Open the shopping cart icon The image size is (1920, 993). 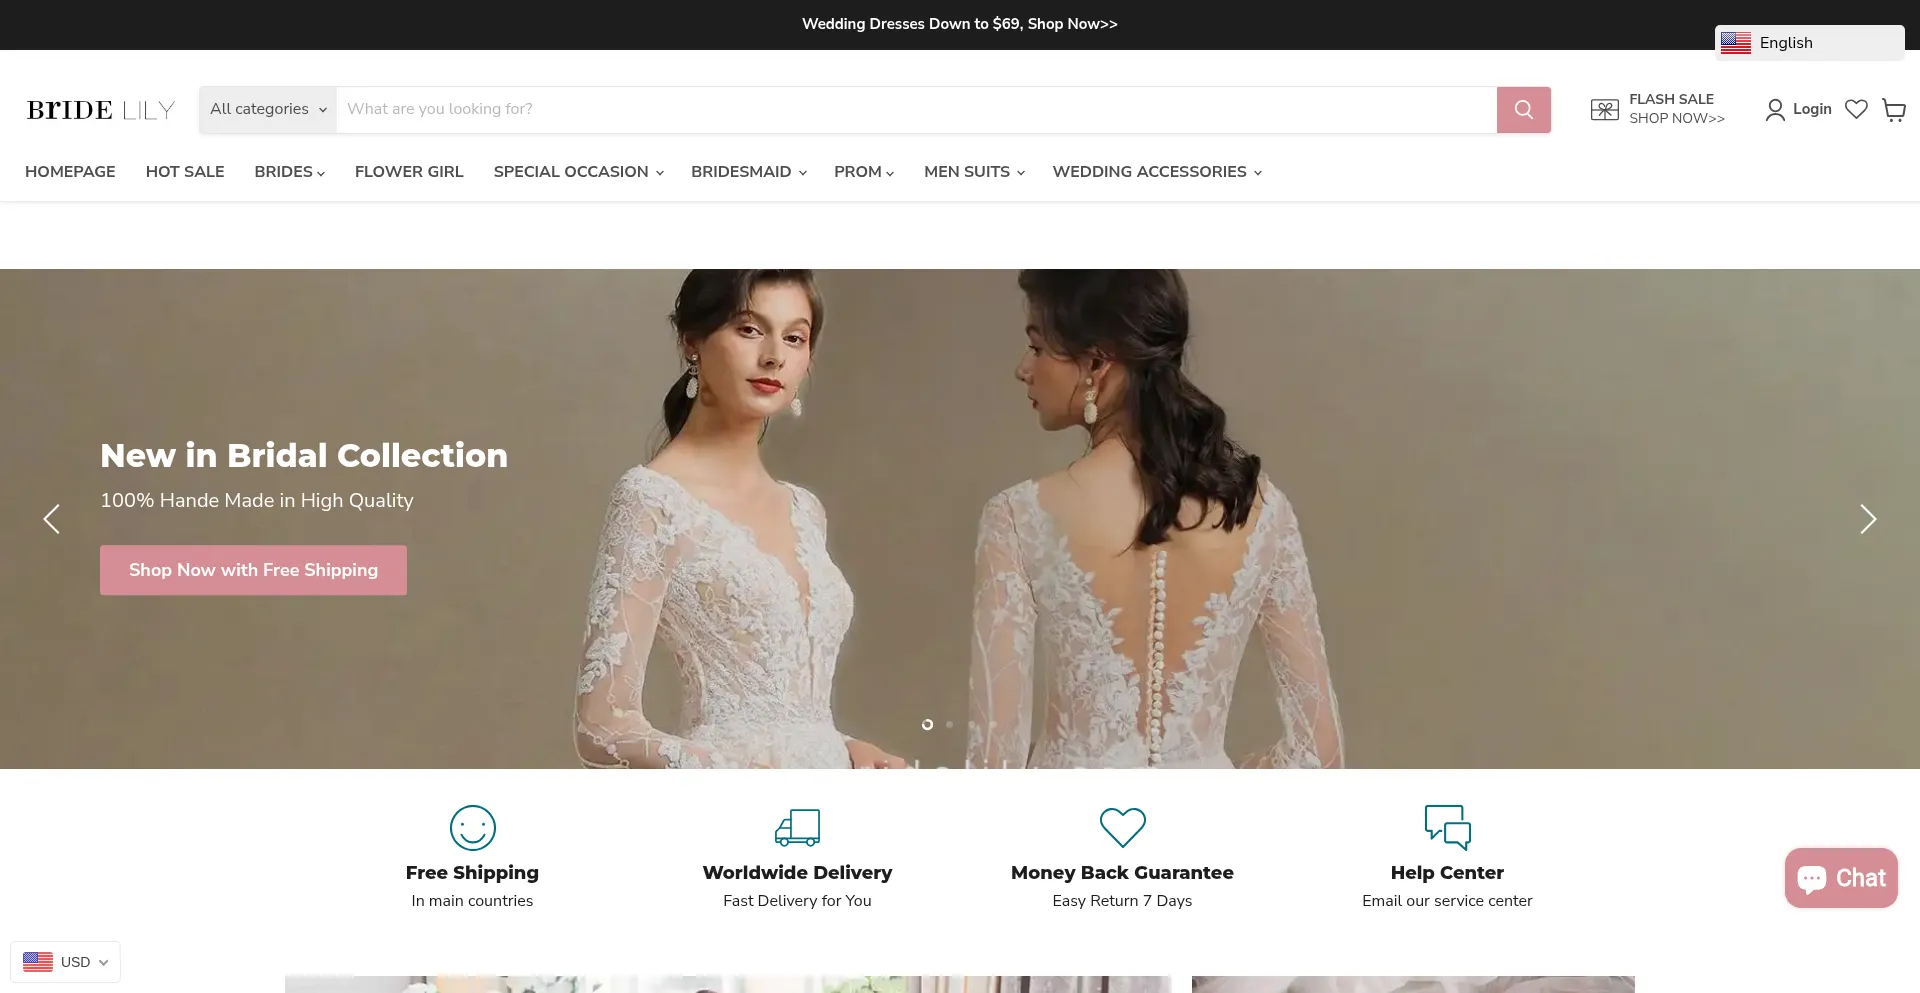pyautogui.click(x=1894, y=110)
